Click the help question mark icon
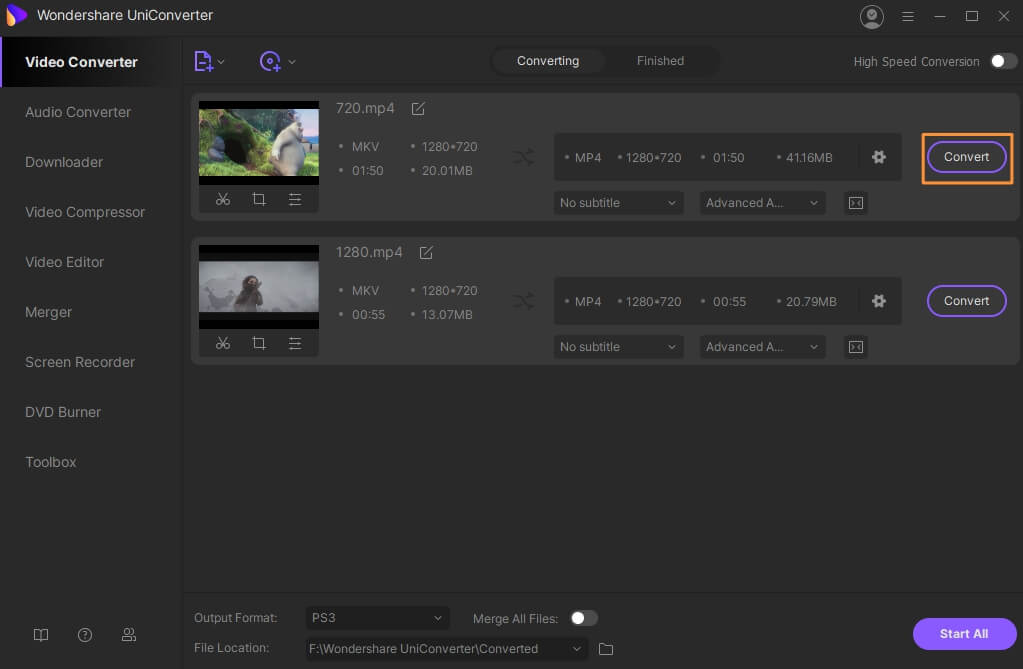This screenshot has width=1023, height=669. click(85, 635)
